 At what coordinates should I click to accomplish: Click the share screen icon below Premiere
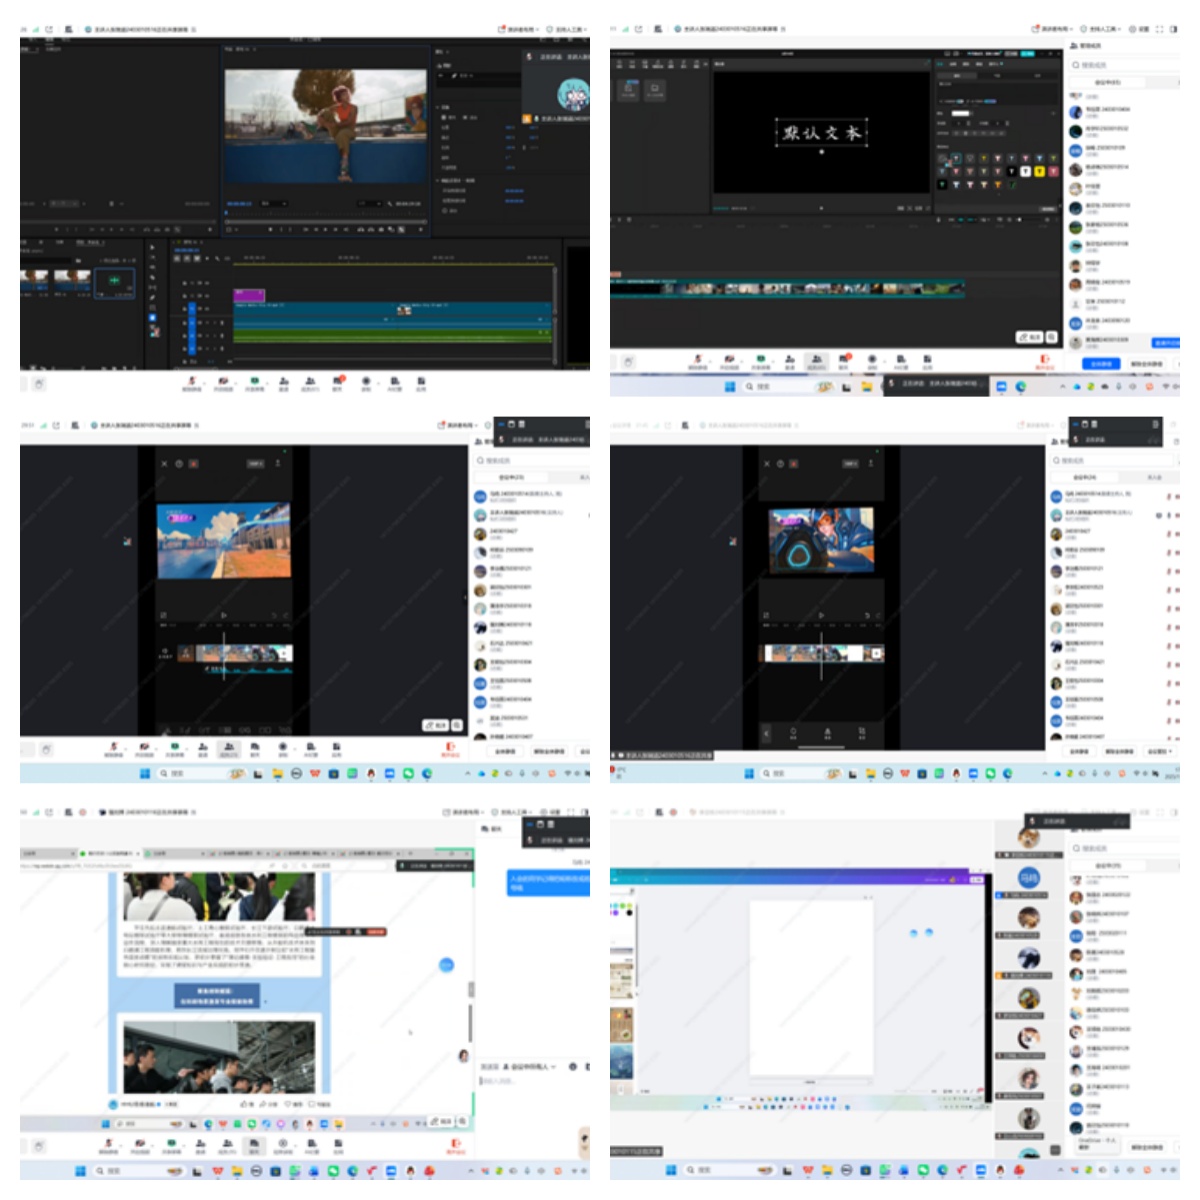[x=254, y=382]
